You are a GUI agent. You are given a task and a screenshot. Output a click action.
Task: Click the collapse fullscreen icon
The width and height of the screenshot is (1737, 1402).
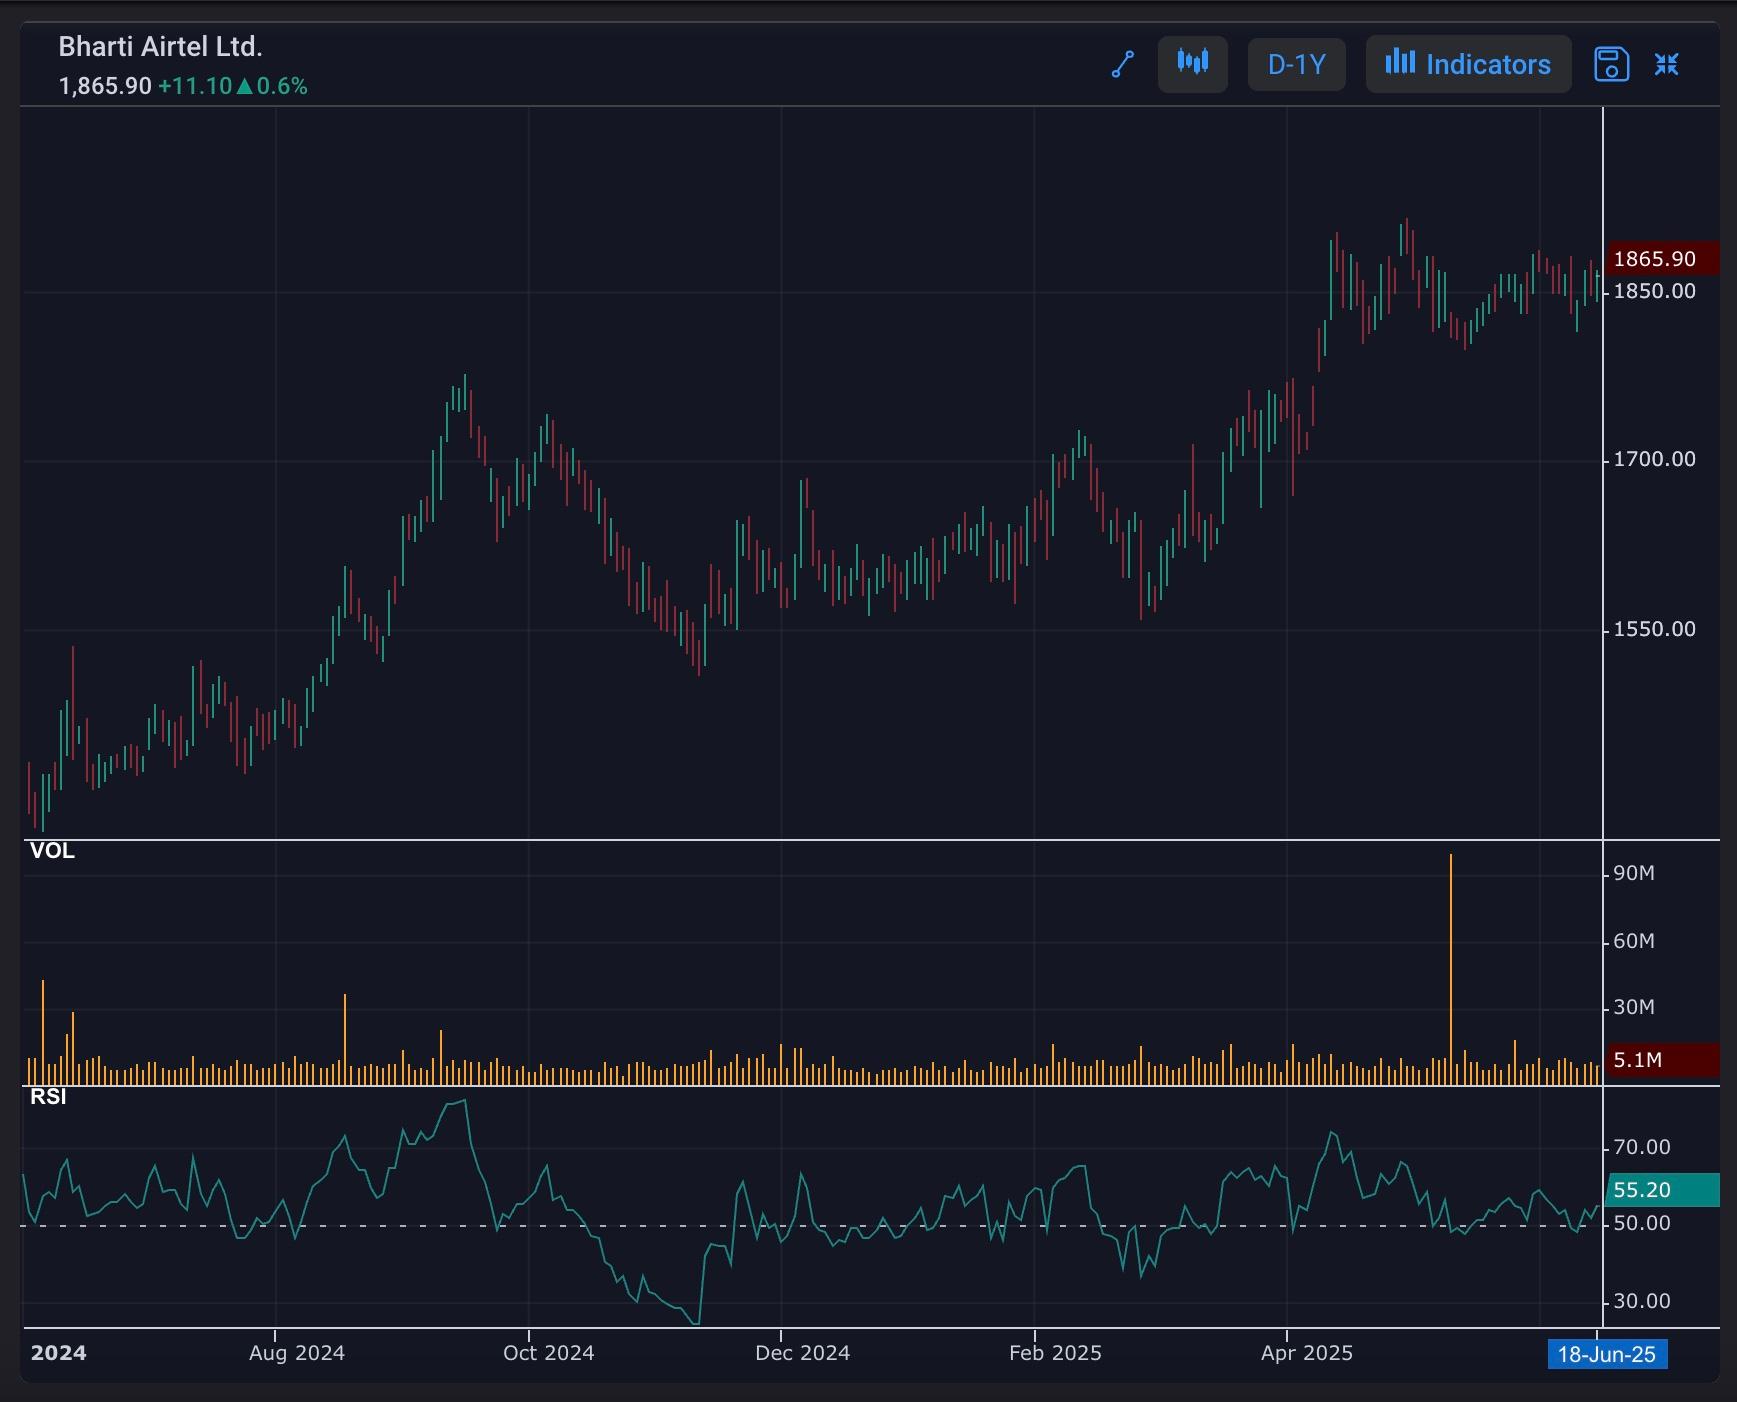coord(1666,64)
